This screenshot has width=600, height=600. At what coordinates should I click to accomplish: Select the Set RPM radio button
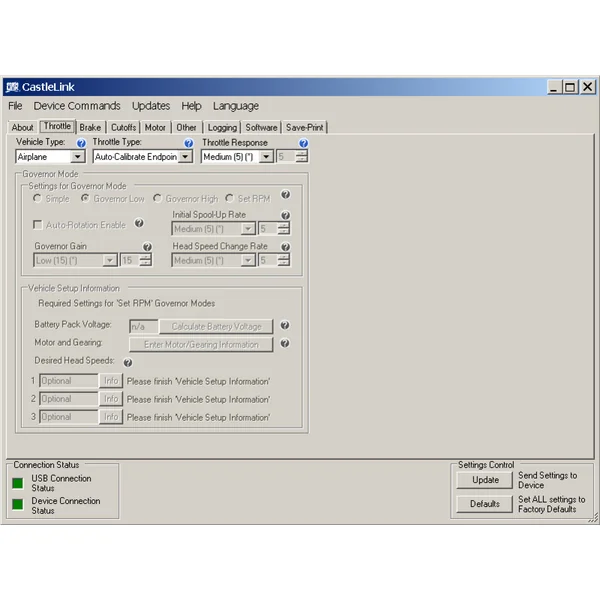(229, 199)
